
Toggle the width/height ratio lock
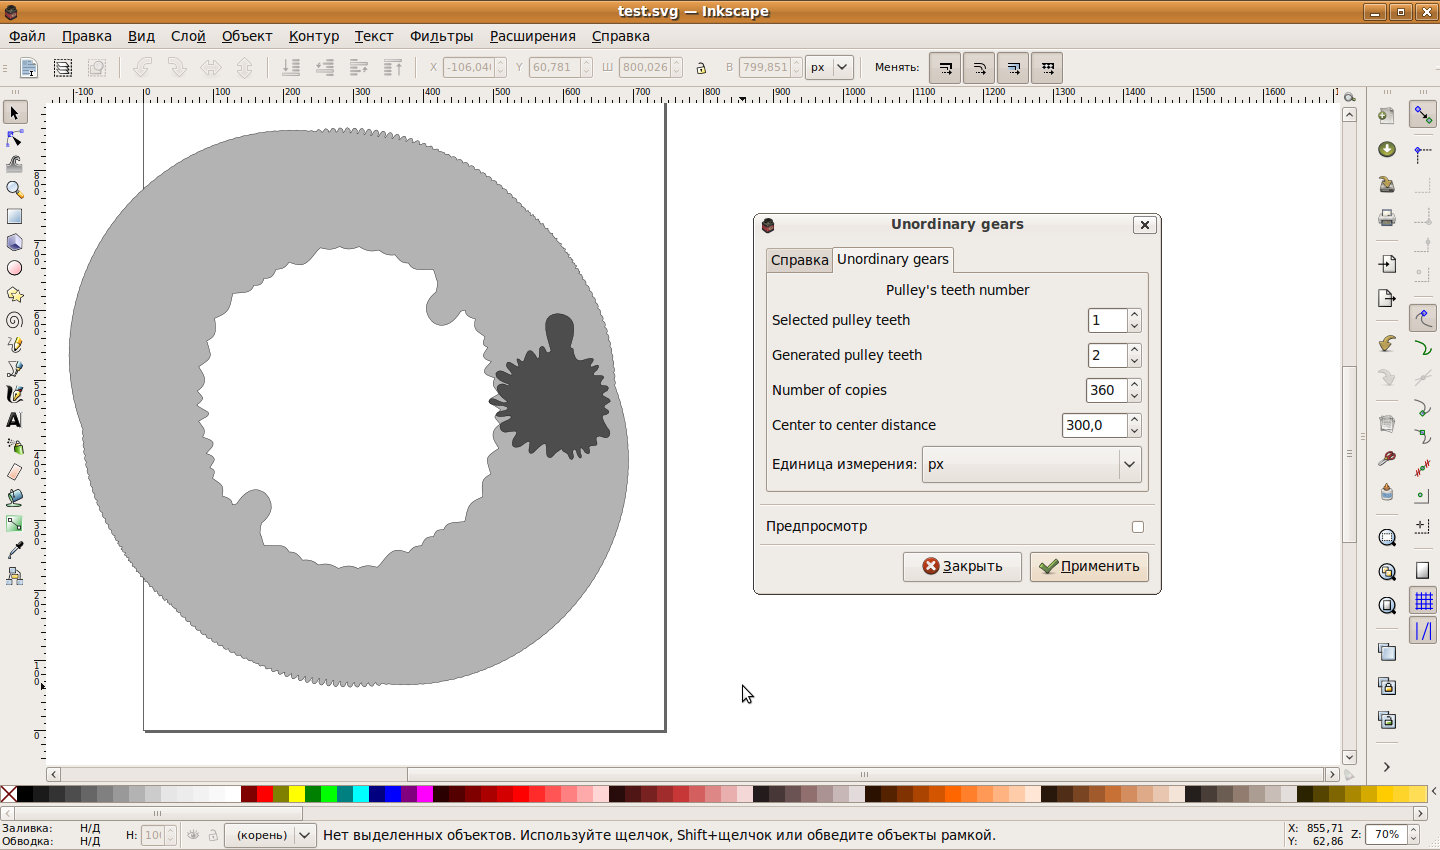point(701,68)
